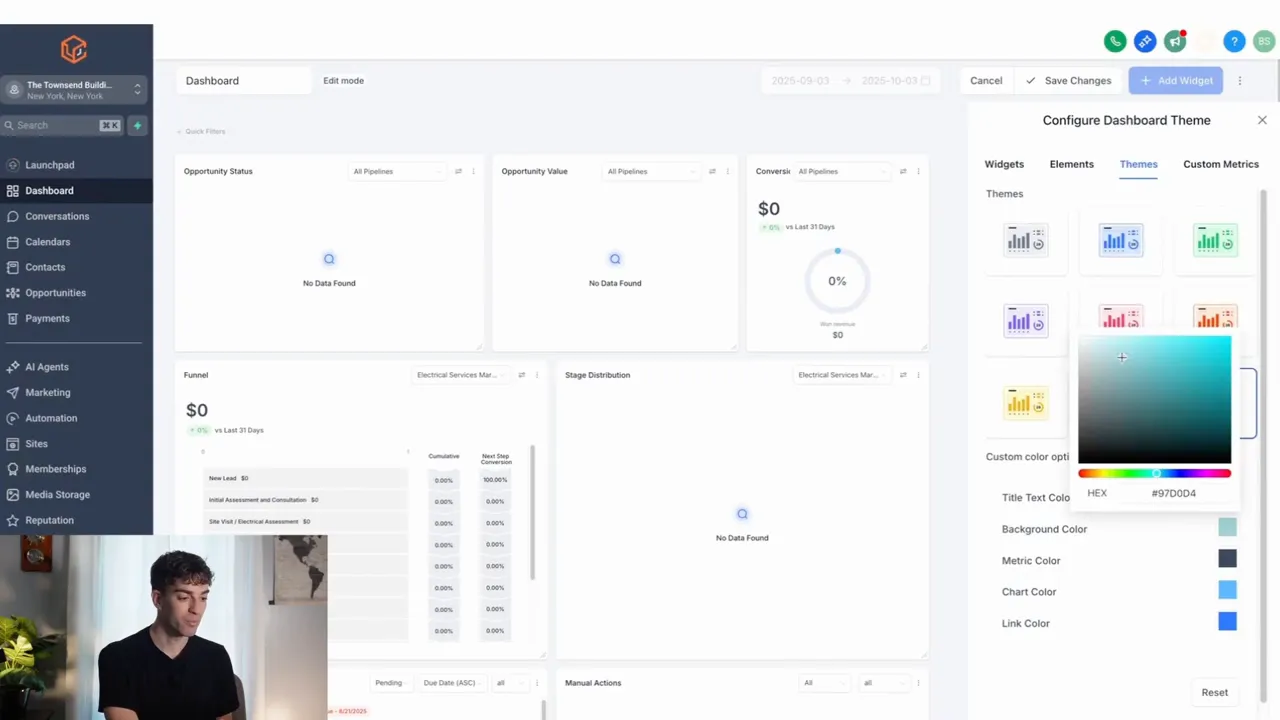This screenshot has width=1280, height=720.
Task: Select the purple theme thumbnail
Action: (1026, 321)
